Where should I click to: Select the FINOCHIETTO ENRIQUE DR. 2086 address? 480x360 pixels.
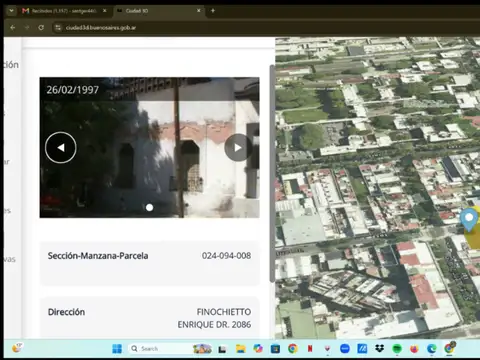[214, 318]
